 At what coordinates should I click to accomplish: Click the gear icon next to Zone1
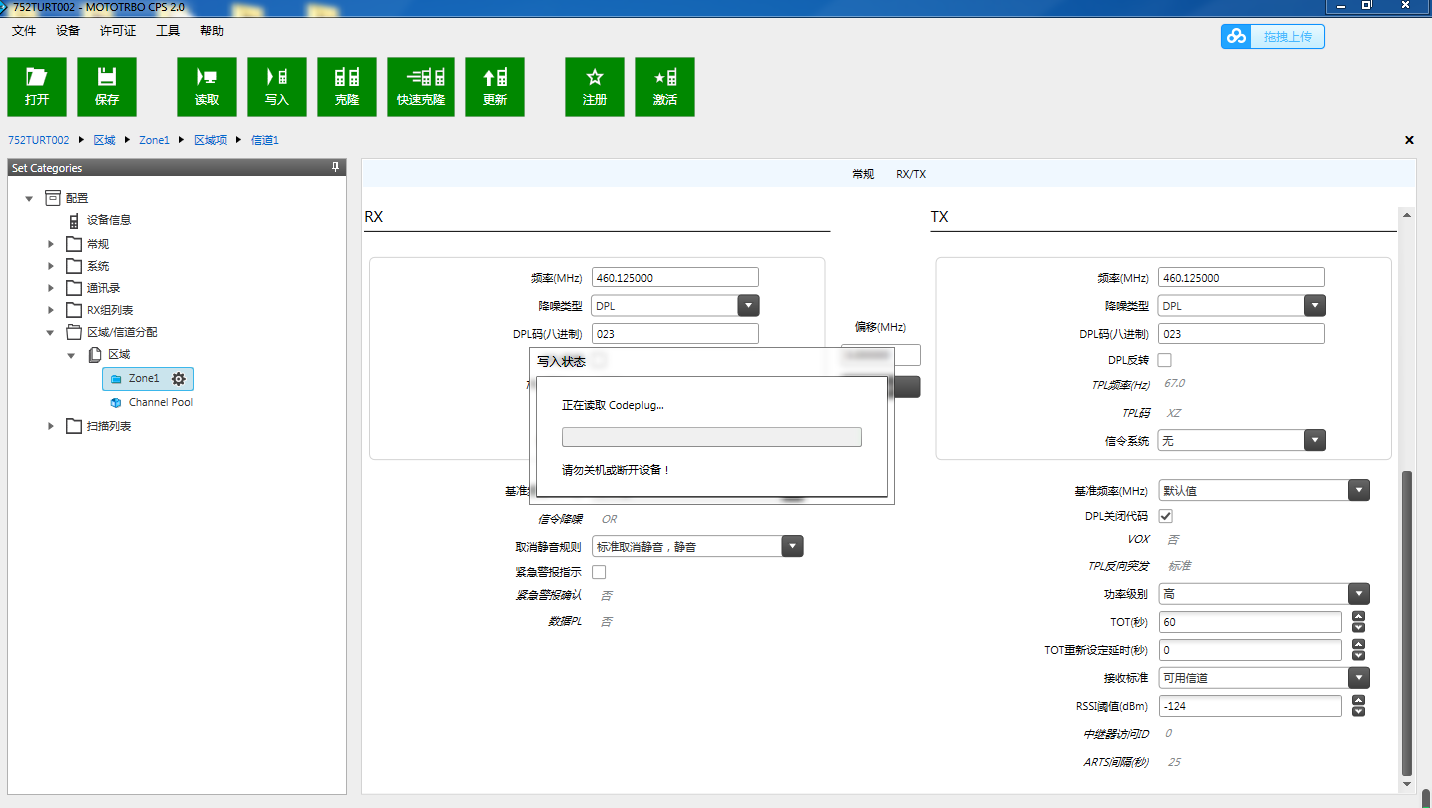[x=179, y=379]
